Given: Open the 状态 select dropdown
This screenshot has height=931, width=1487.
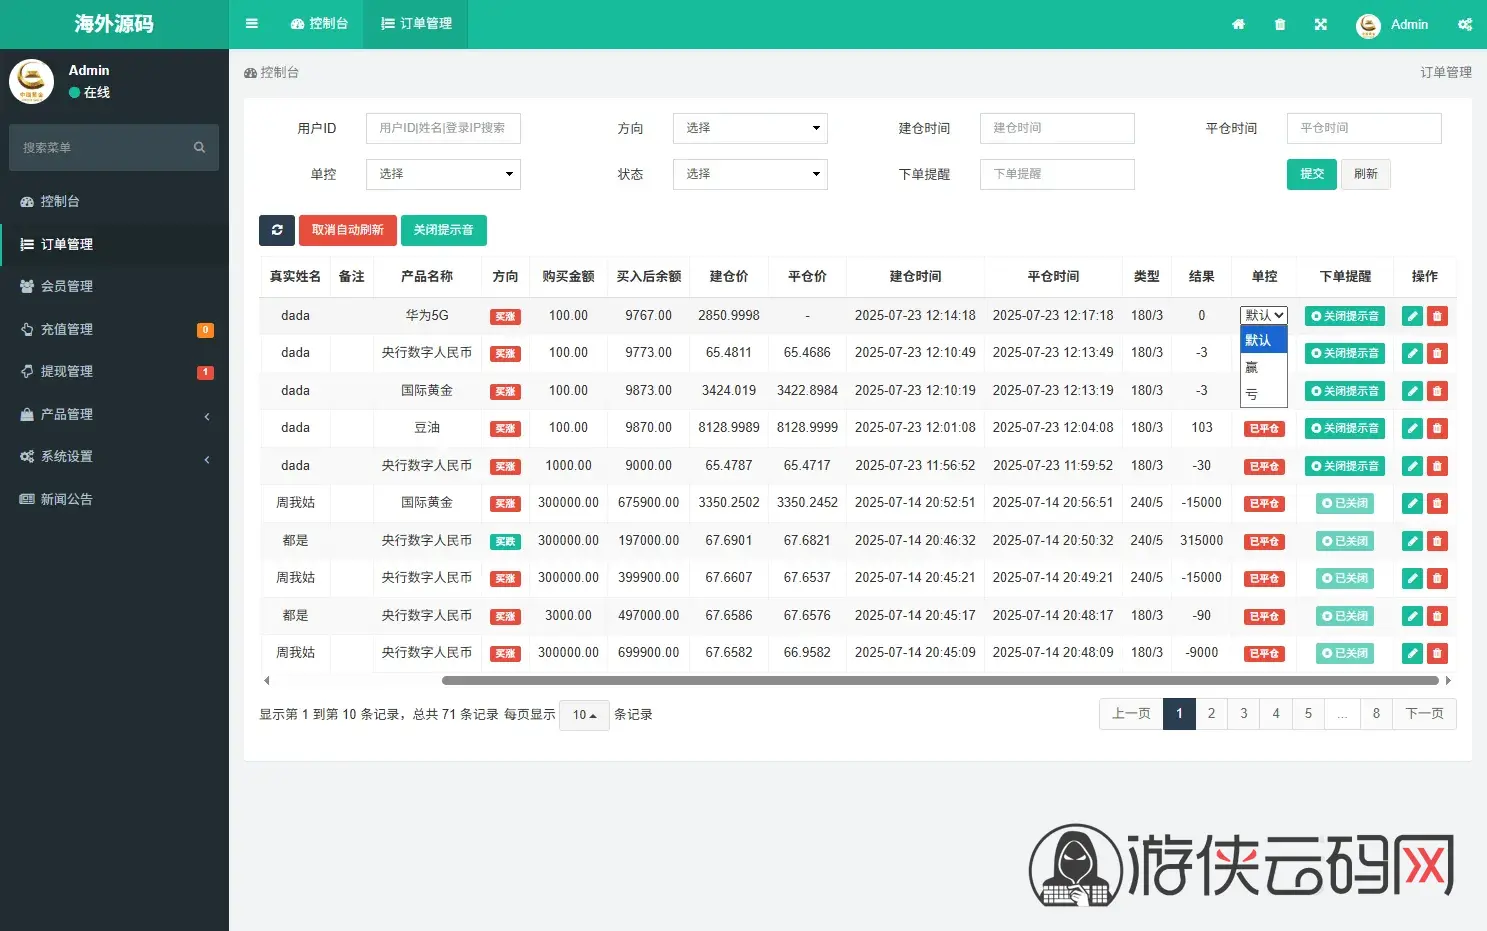Looking at the screenshot, I should pos(750,174).
